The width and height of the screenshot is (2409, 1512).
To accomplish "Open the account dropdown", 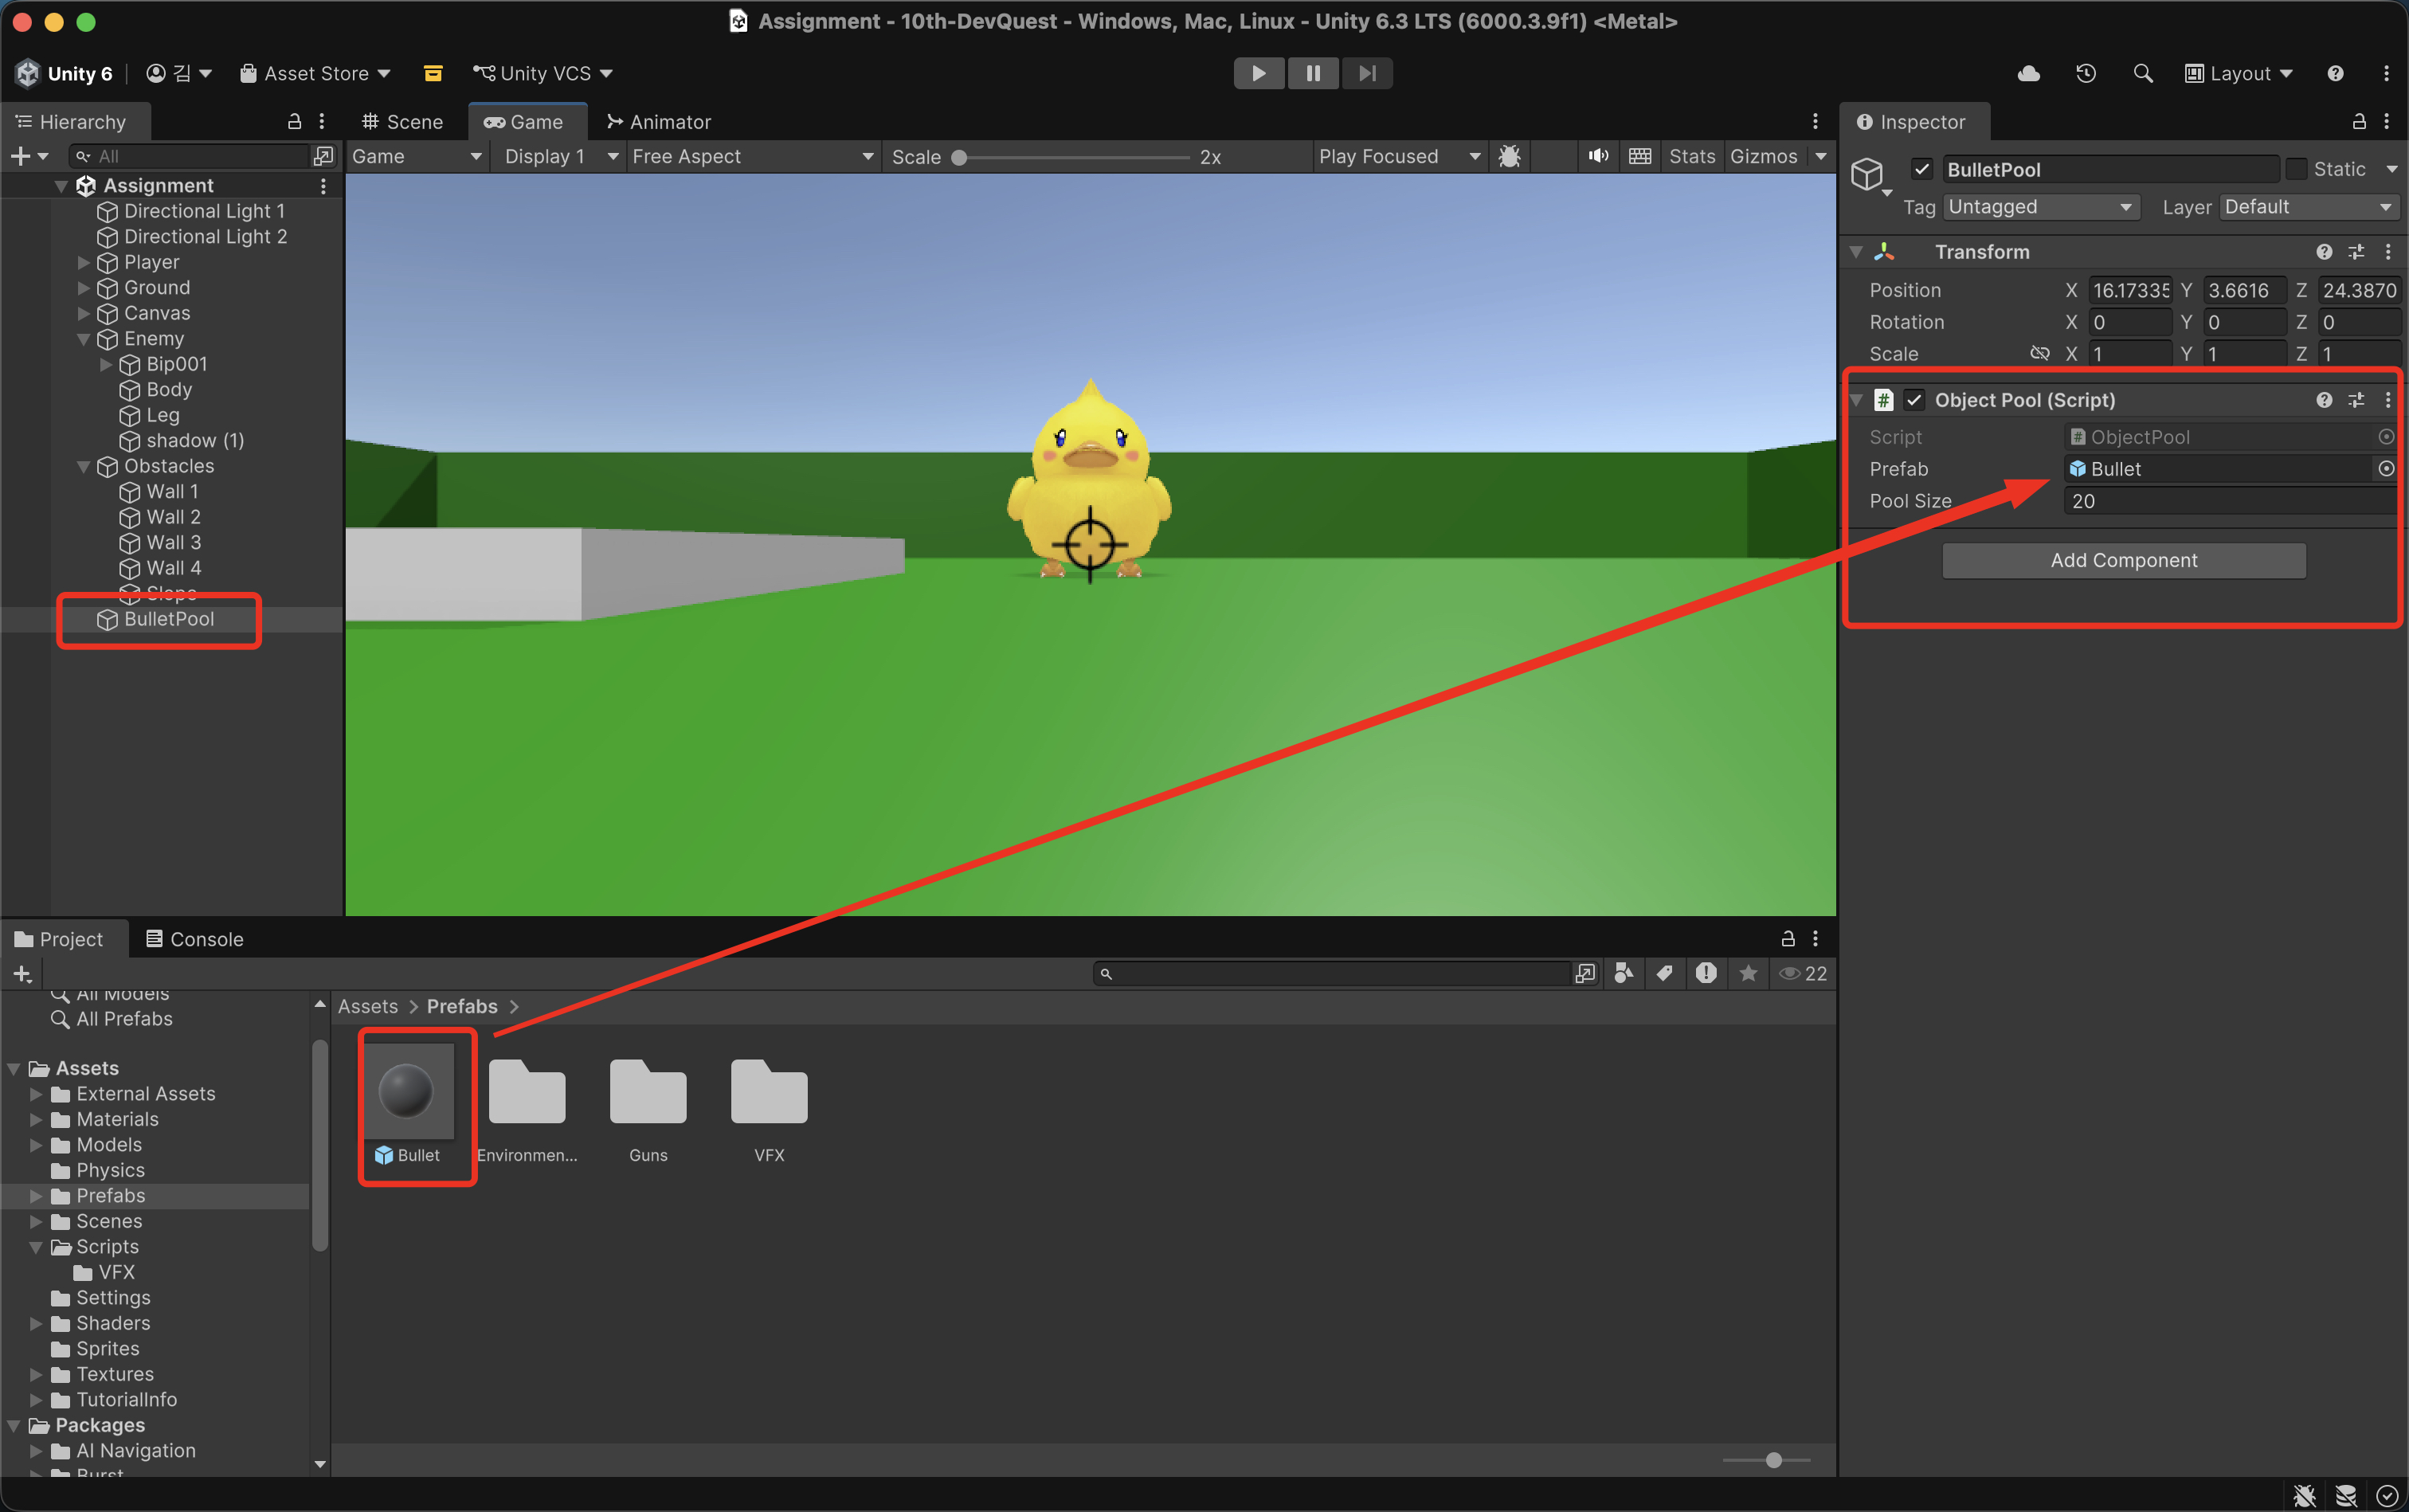I will click(179, 73).
